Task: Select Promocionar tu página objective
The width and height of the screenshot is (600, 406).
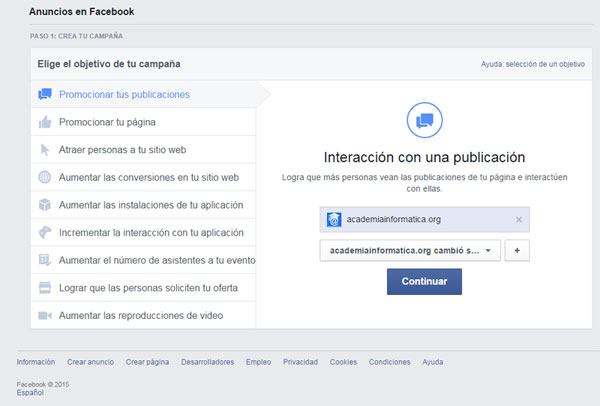Action: point(143,122)
